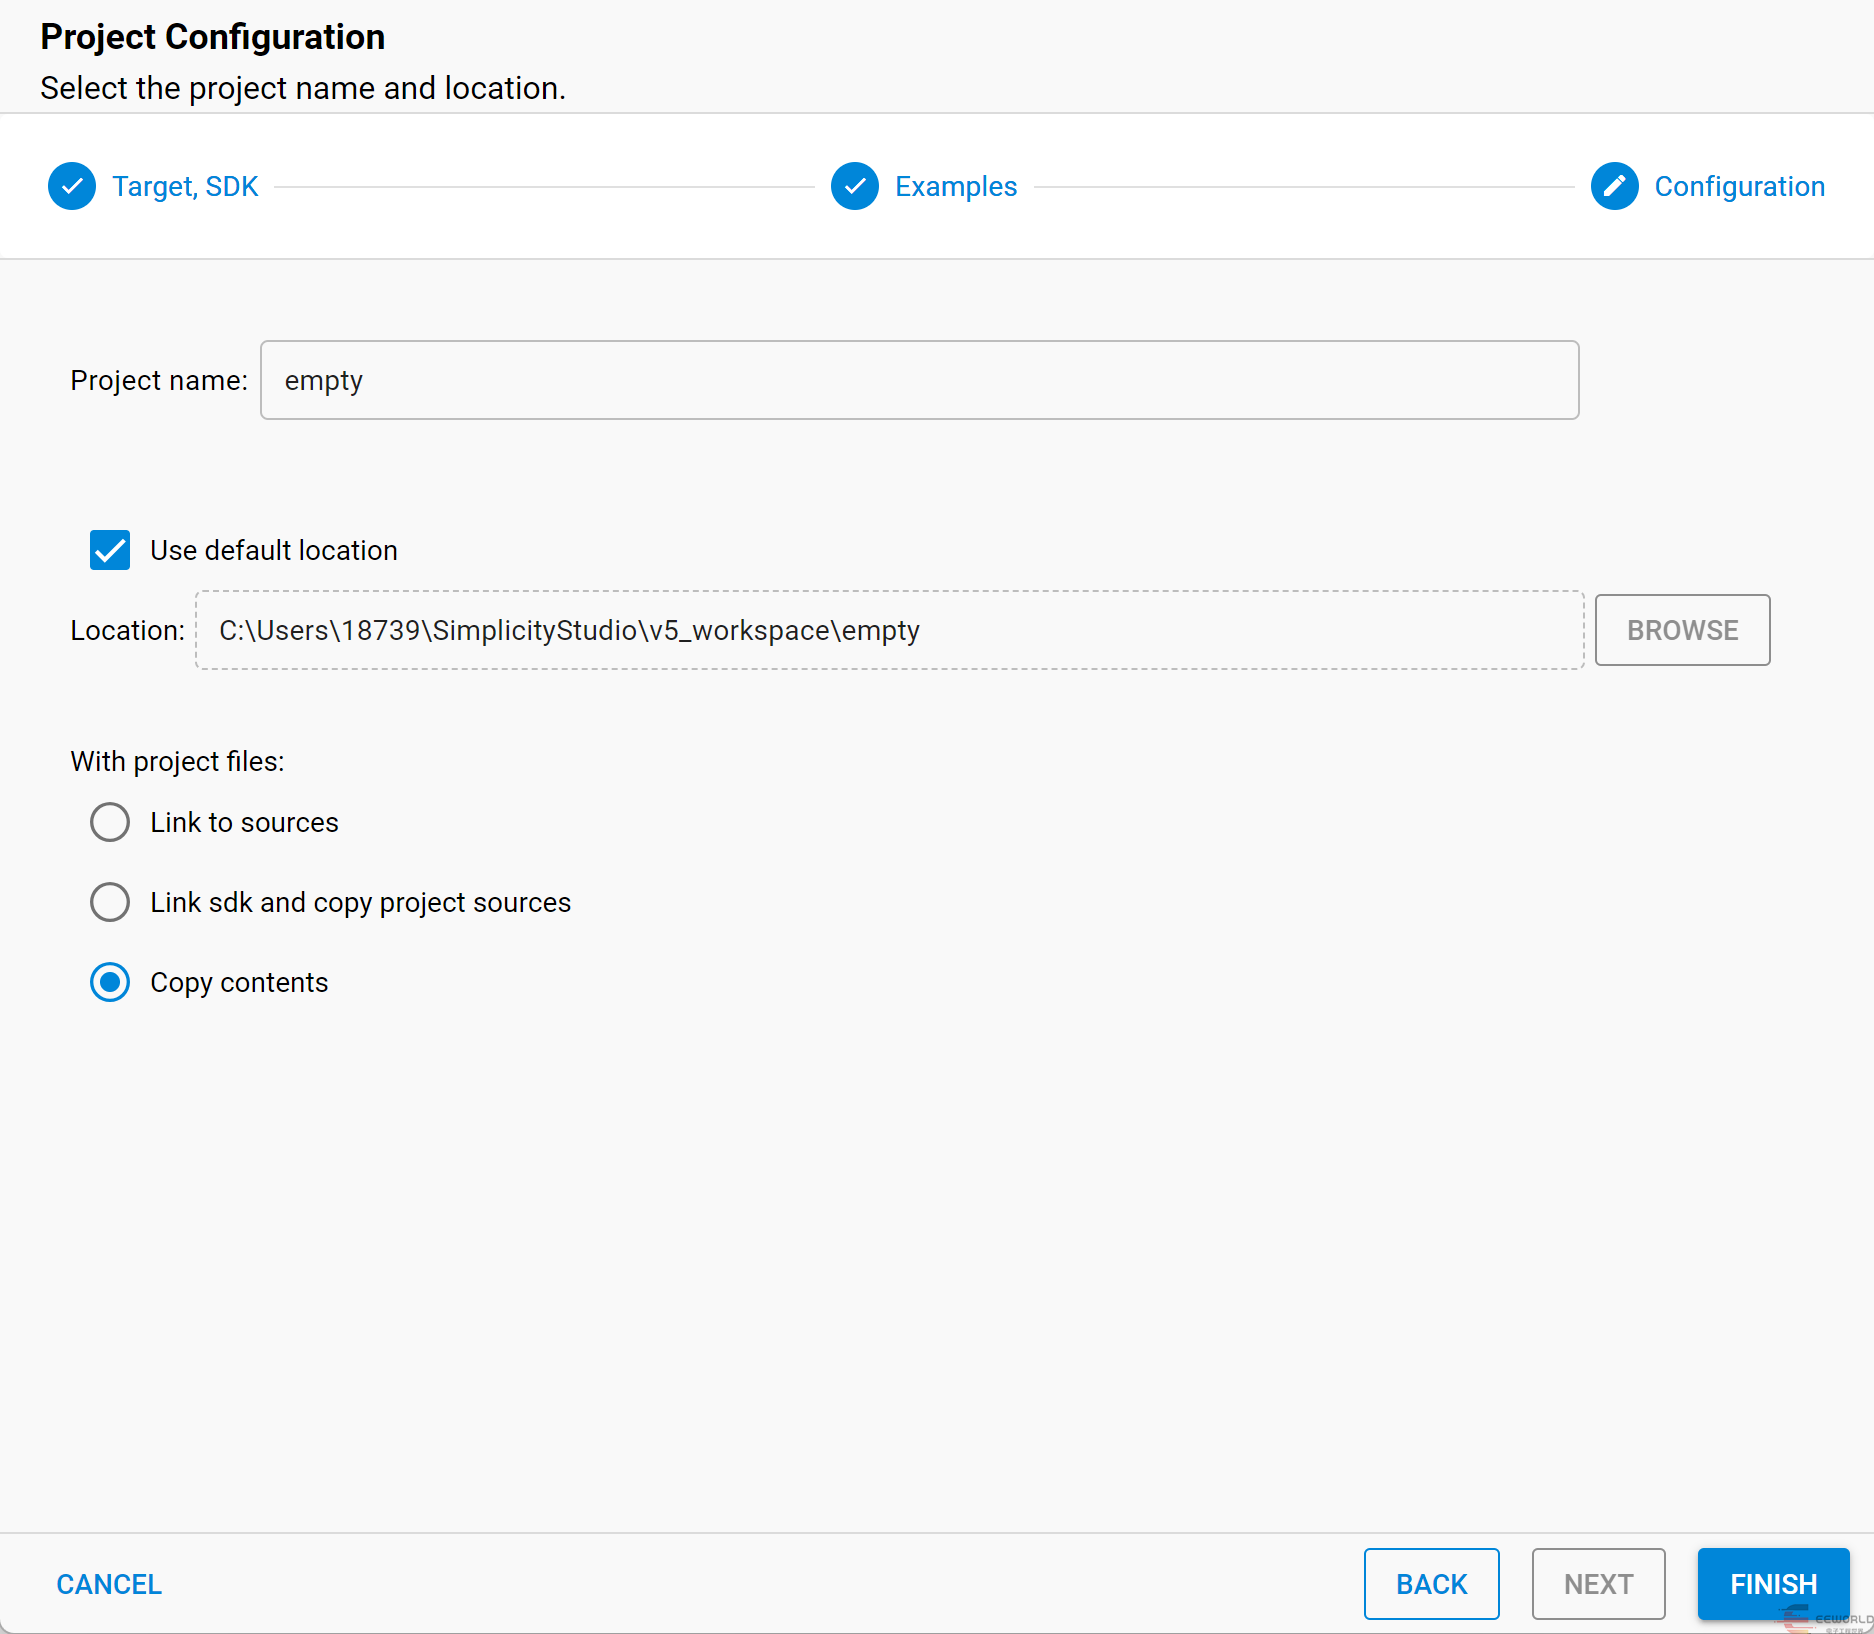Viewport: 1874px width, 1634px height.
Task: Open the Configuration step label
Action: point(1740,186)
